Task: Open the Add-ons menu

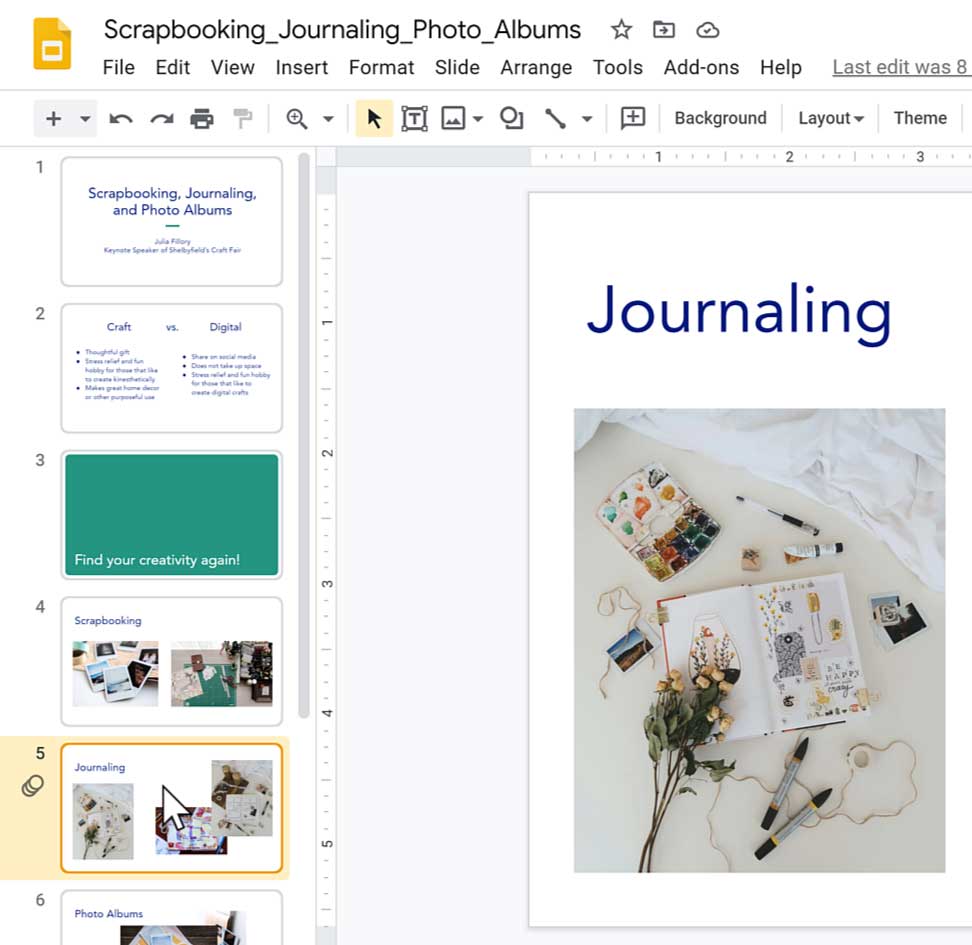Action: tap(701, 67)
